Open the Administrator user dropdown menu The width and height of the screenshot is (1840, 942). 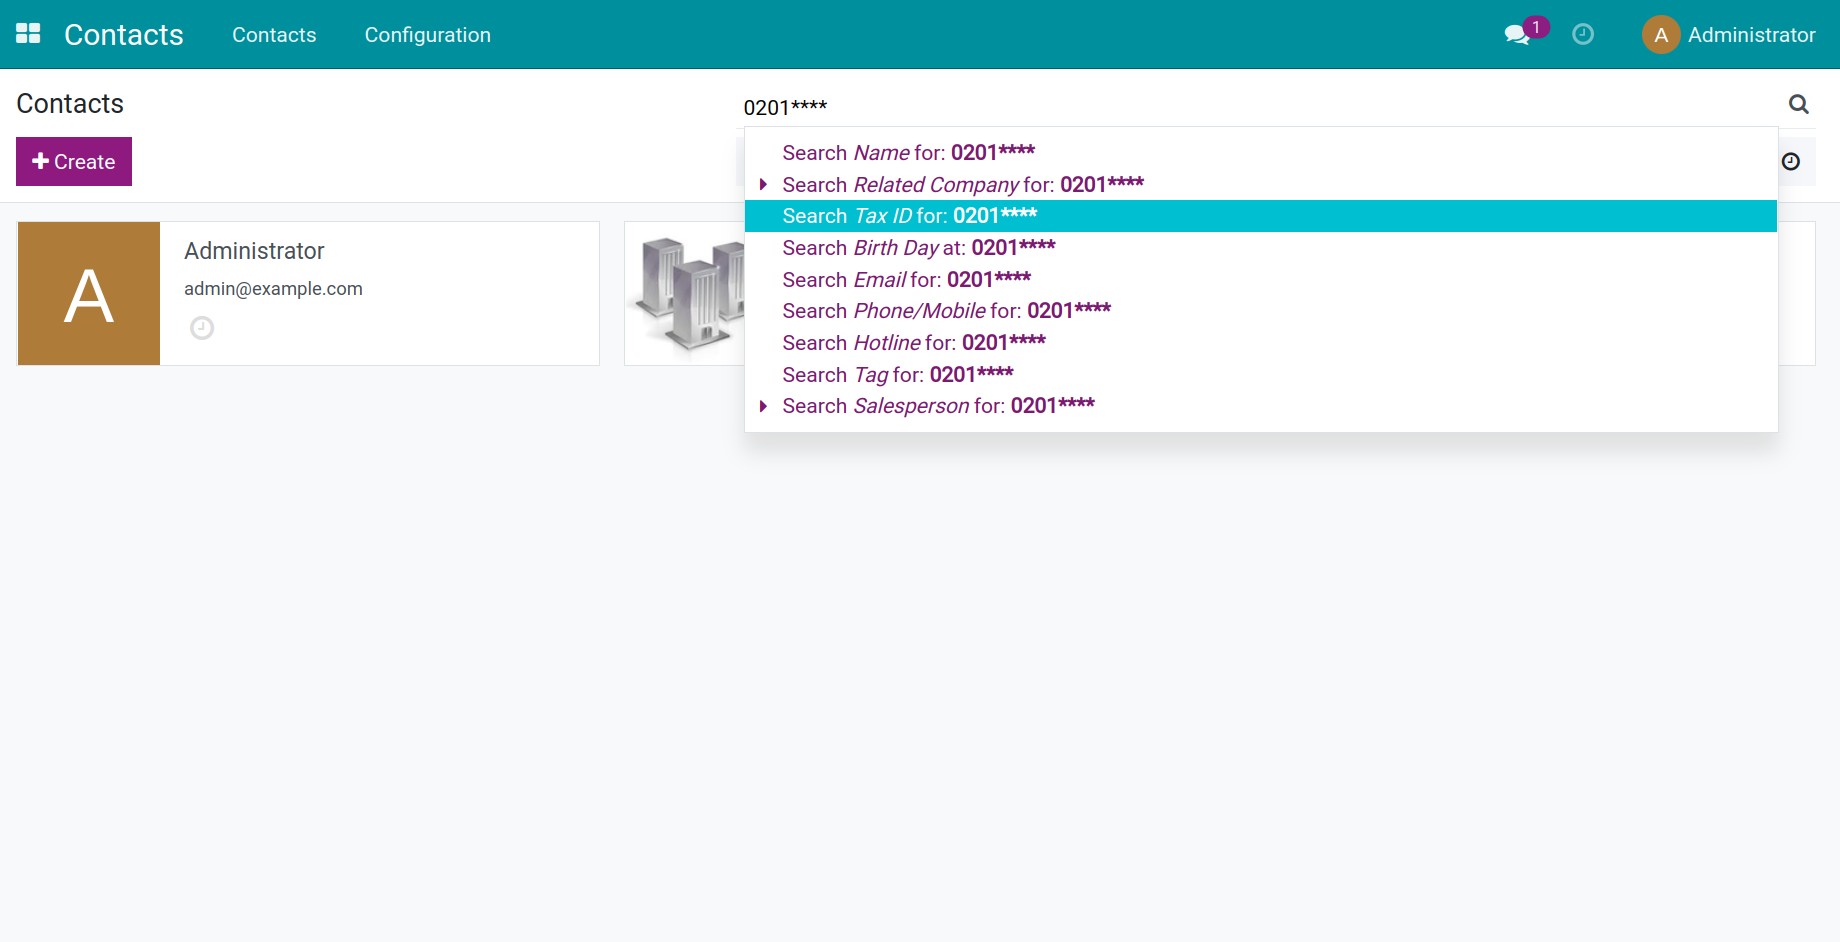(1750, 35)
